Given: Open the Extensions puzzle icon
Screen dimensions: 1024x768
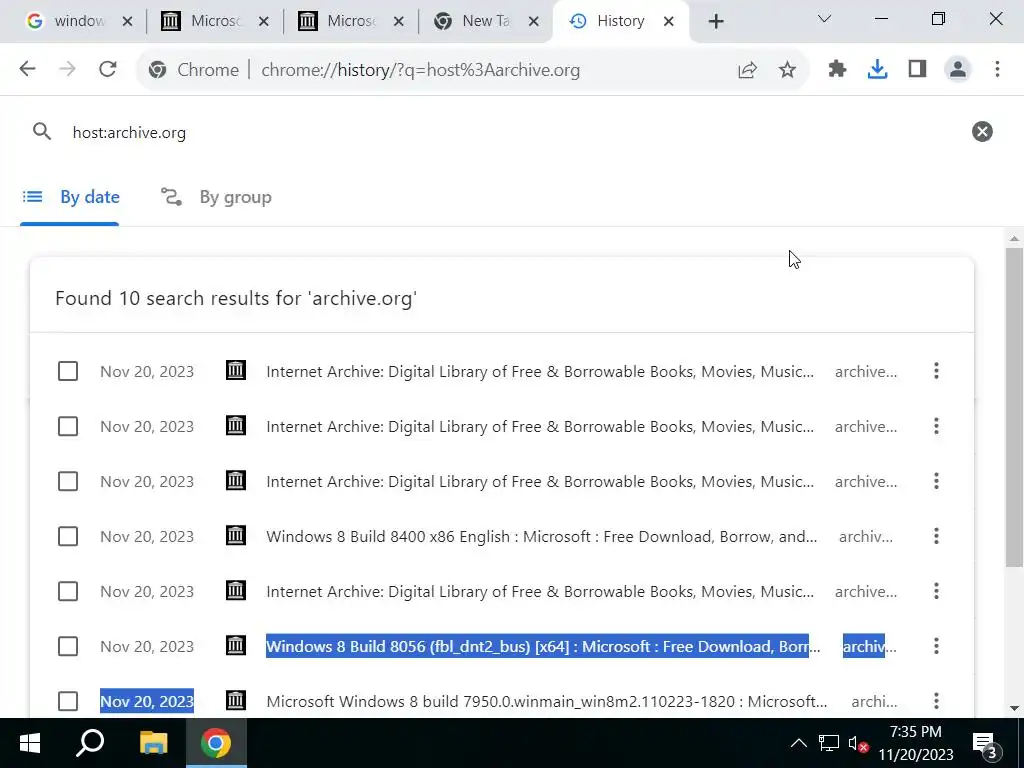Looking at the screenshot, I should tap(837, 69).
